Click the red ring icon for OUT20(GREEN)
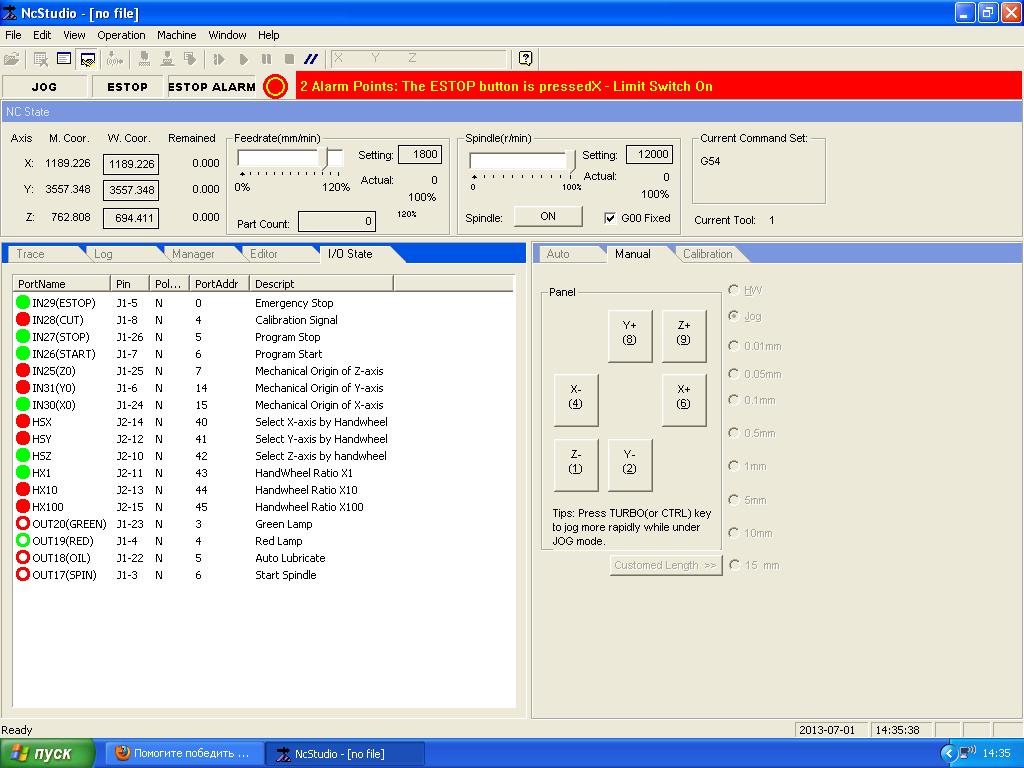This screenshot has width=1024, height=768. [23, 523]
